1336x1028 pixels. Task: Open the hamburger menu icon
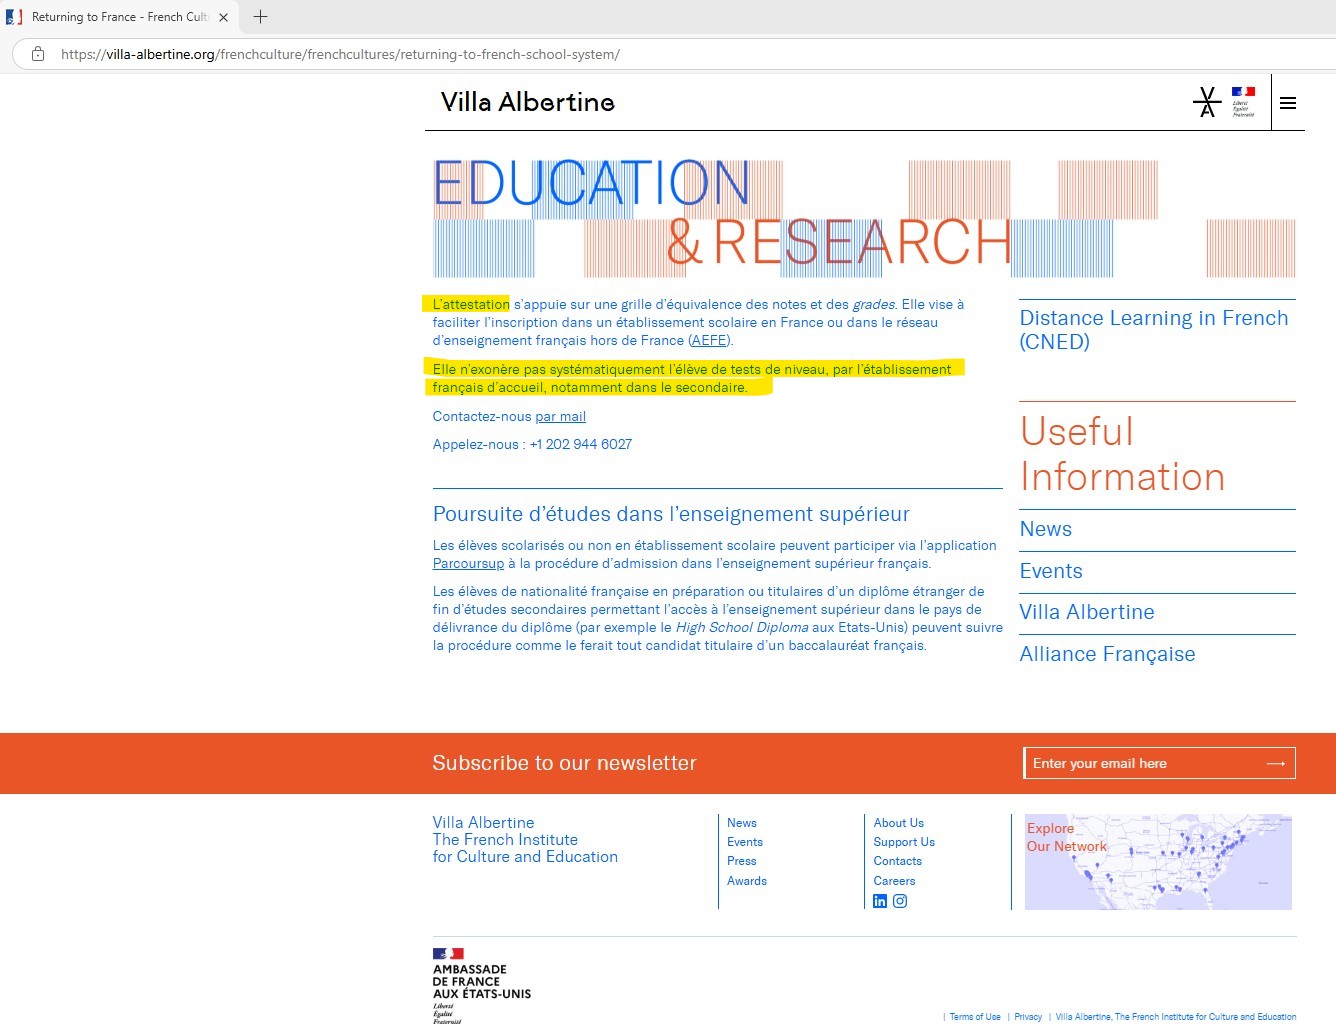(1288, 103)
